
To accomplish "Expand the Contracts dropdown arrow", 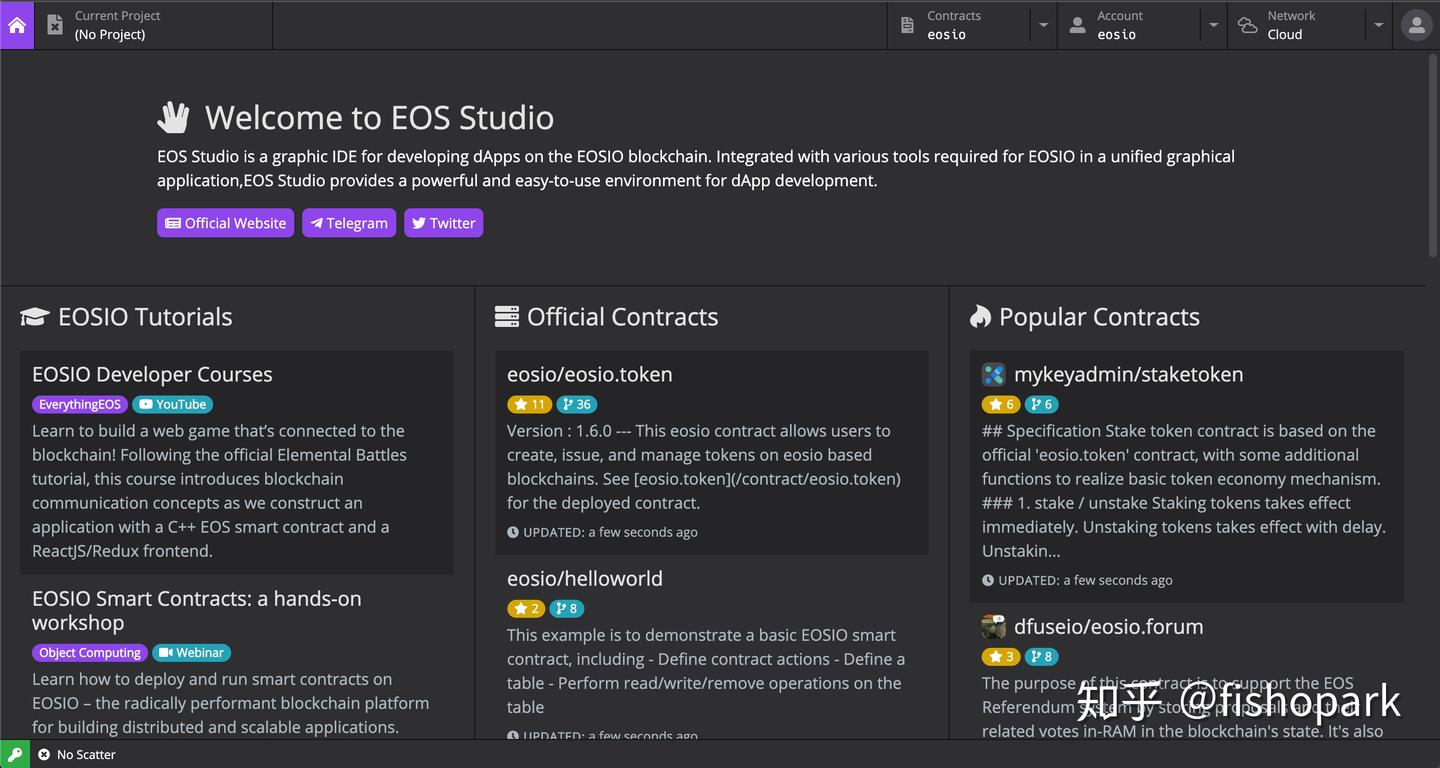I will click(1043, 26).
